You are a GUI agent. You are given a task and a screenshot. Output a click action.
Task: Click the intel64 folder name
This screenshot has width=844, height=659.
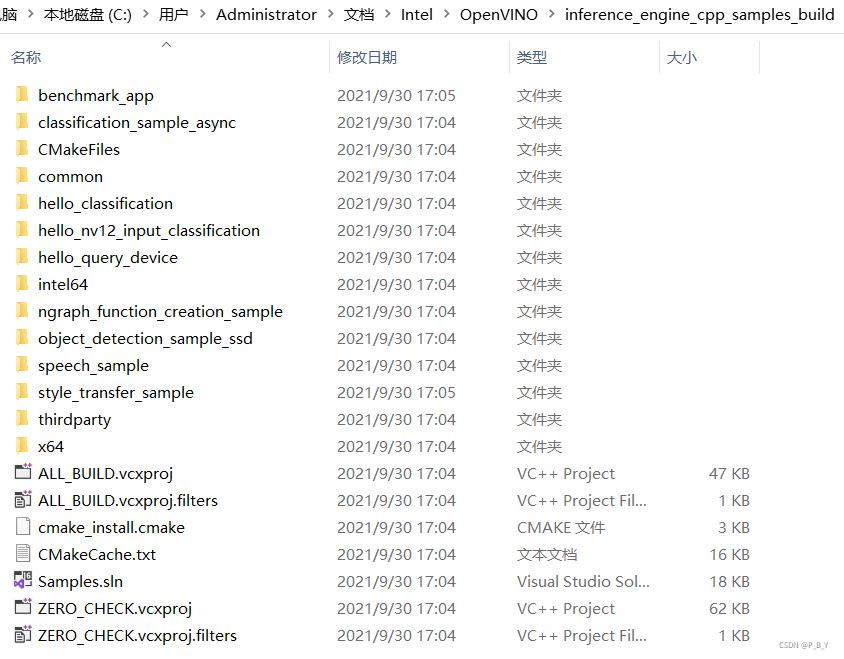pyautogui.click(x=63, y=284)
